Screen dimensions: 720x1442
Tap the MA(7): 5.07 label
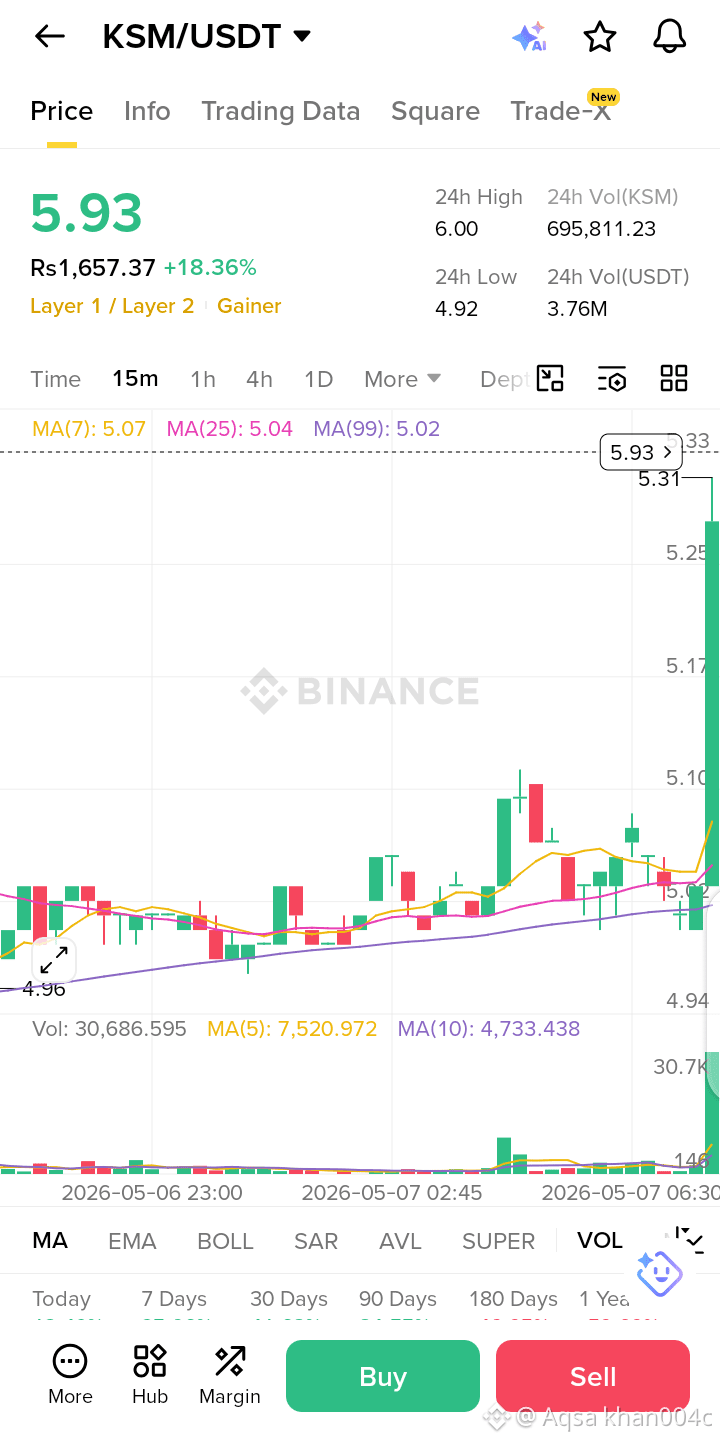pos(89,429)
